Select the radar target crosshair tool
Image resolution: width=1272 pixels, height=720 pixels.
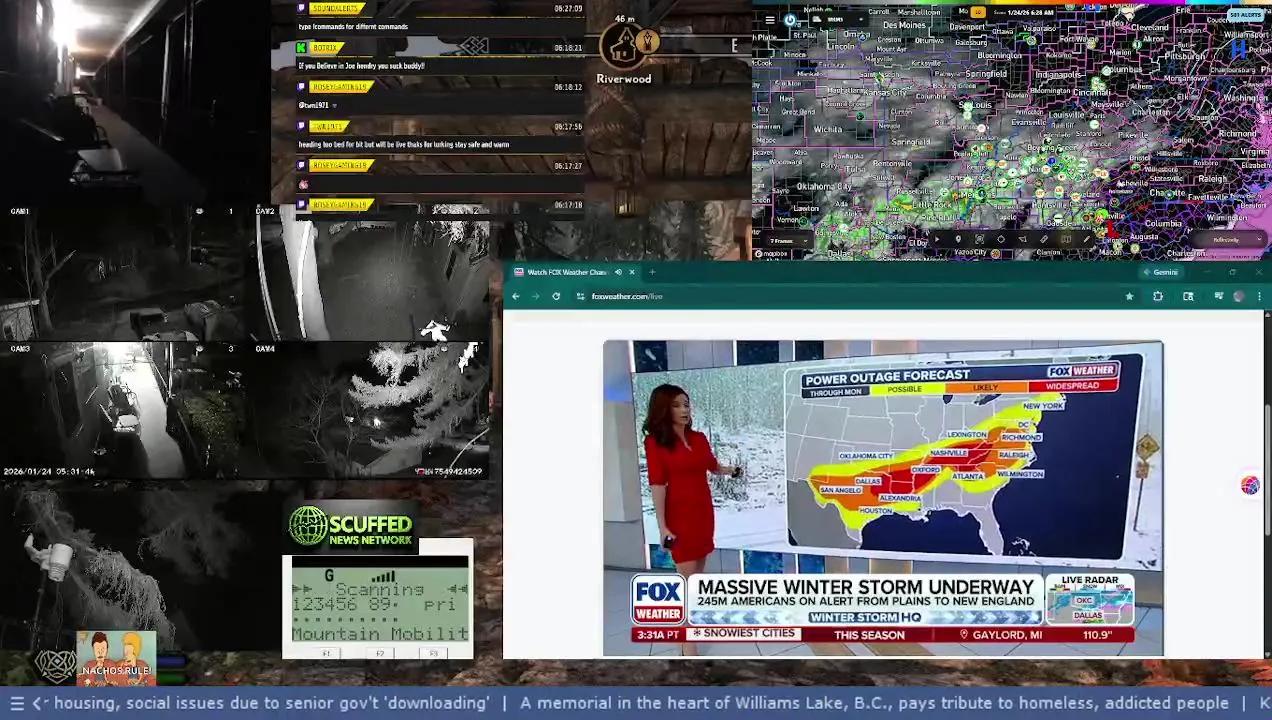(1001, 239)
